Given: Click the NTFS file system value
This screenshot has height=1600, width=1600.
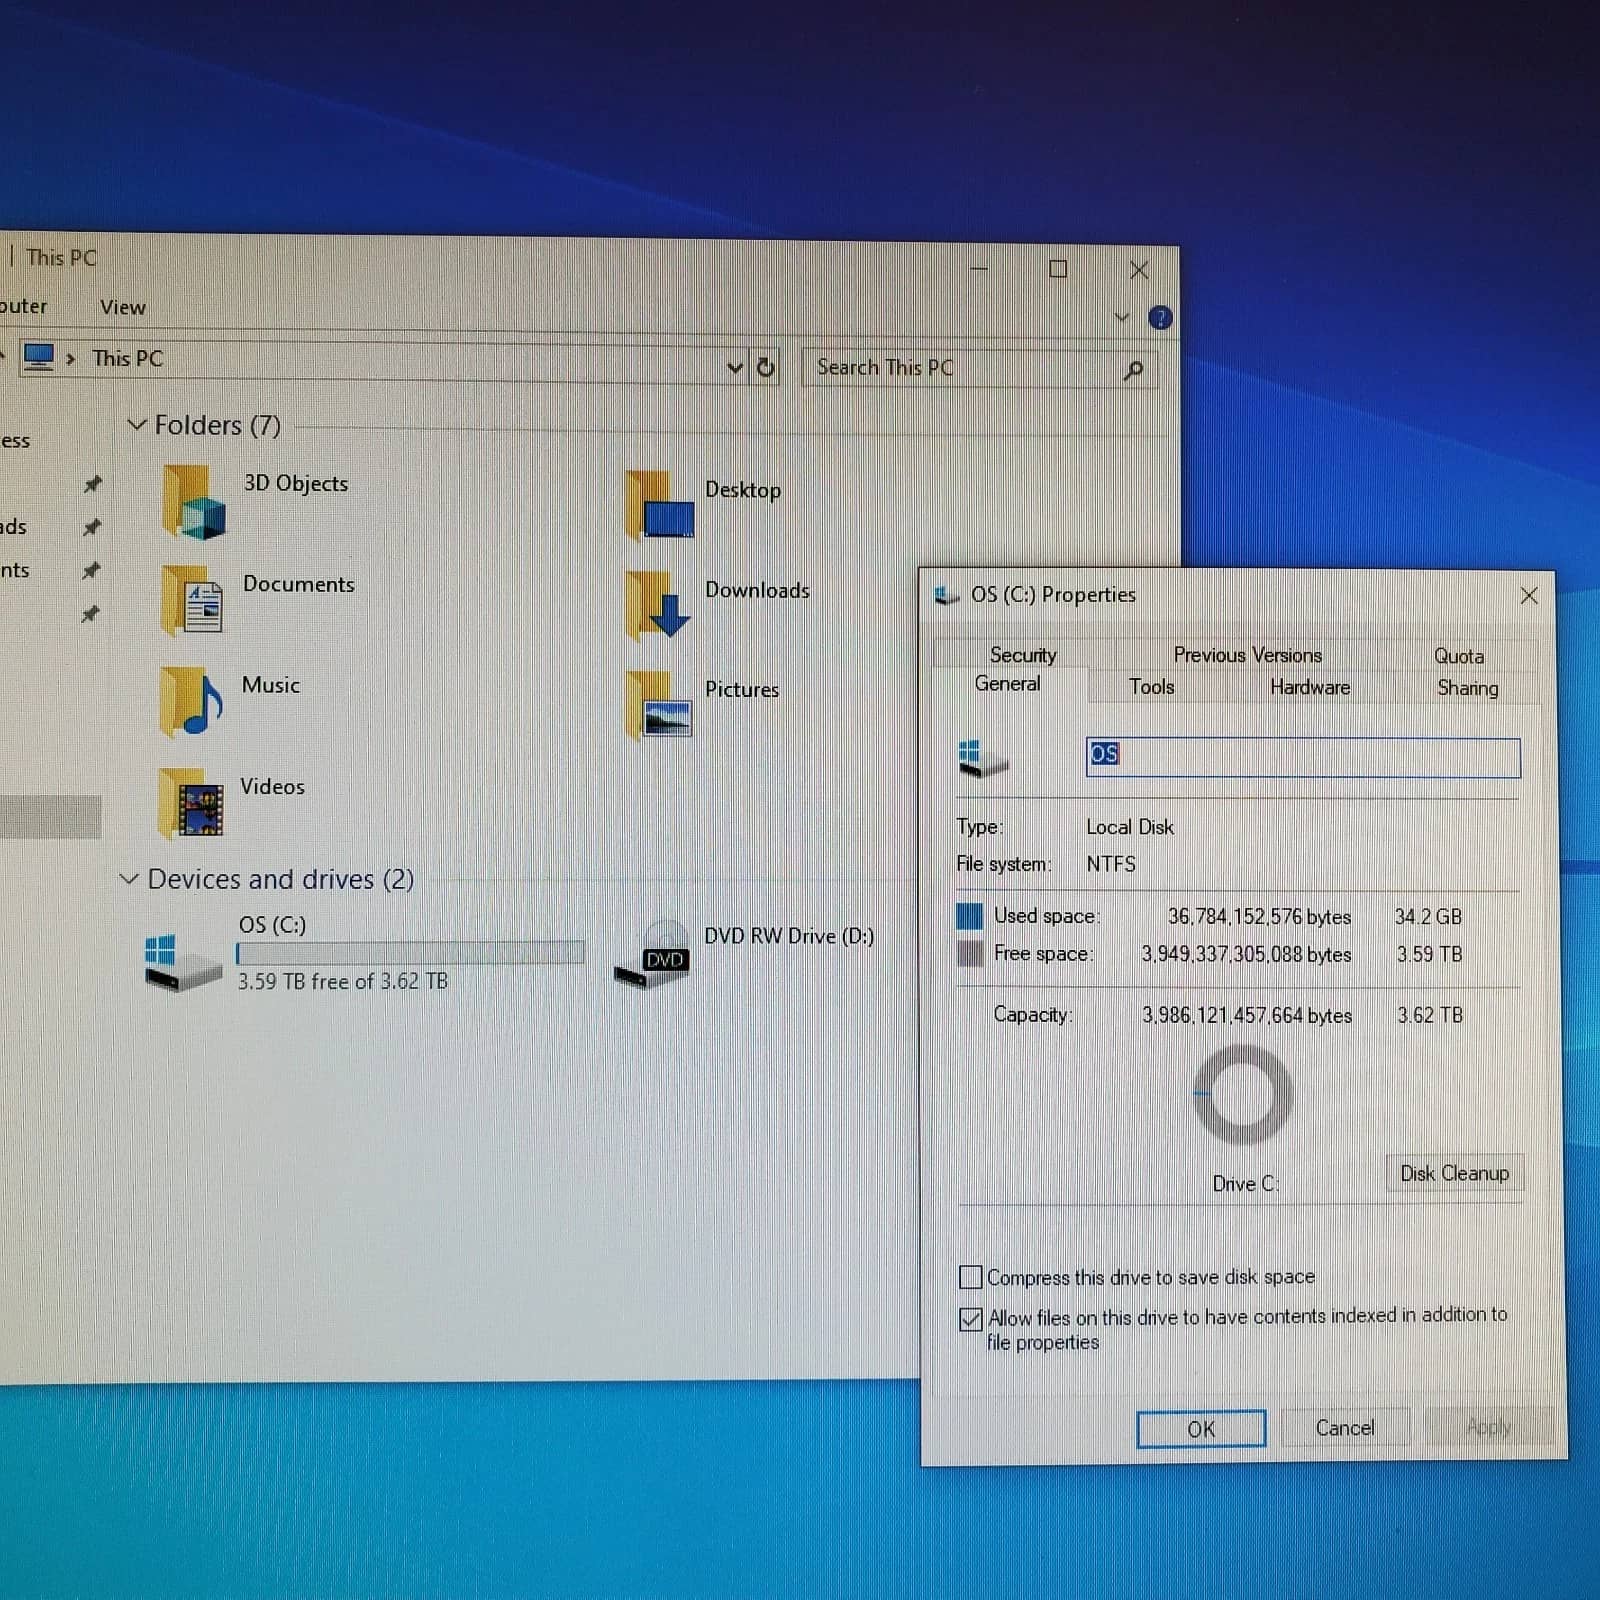Looking at the screenshot, I should pyautogui.click(x=1111, y=864).
